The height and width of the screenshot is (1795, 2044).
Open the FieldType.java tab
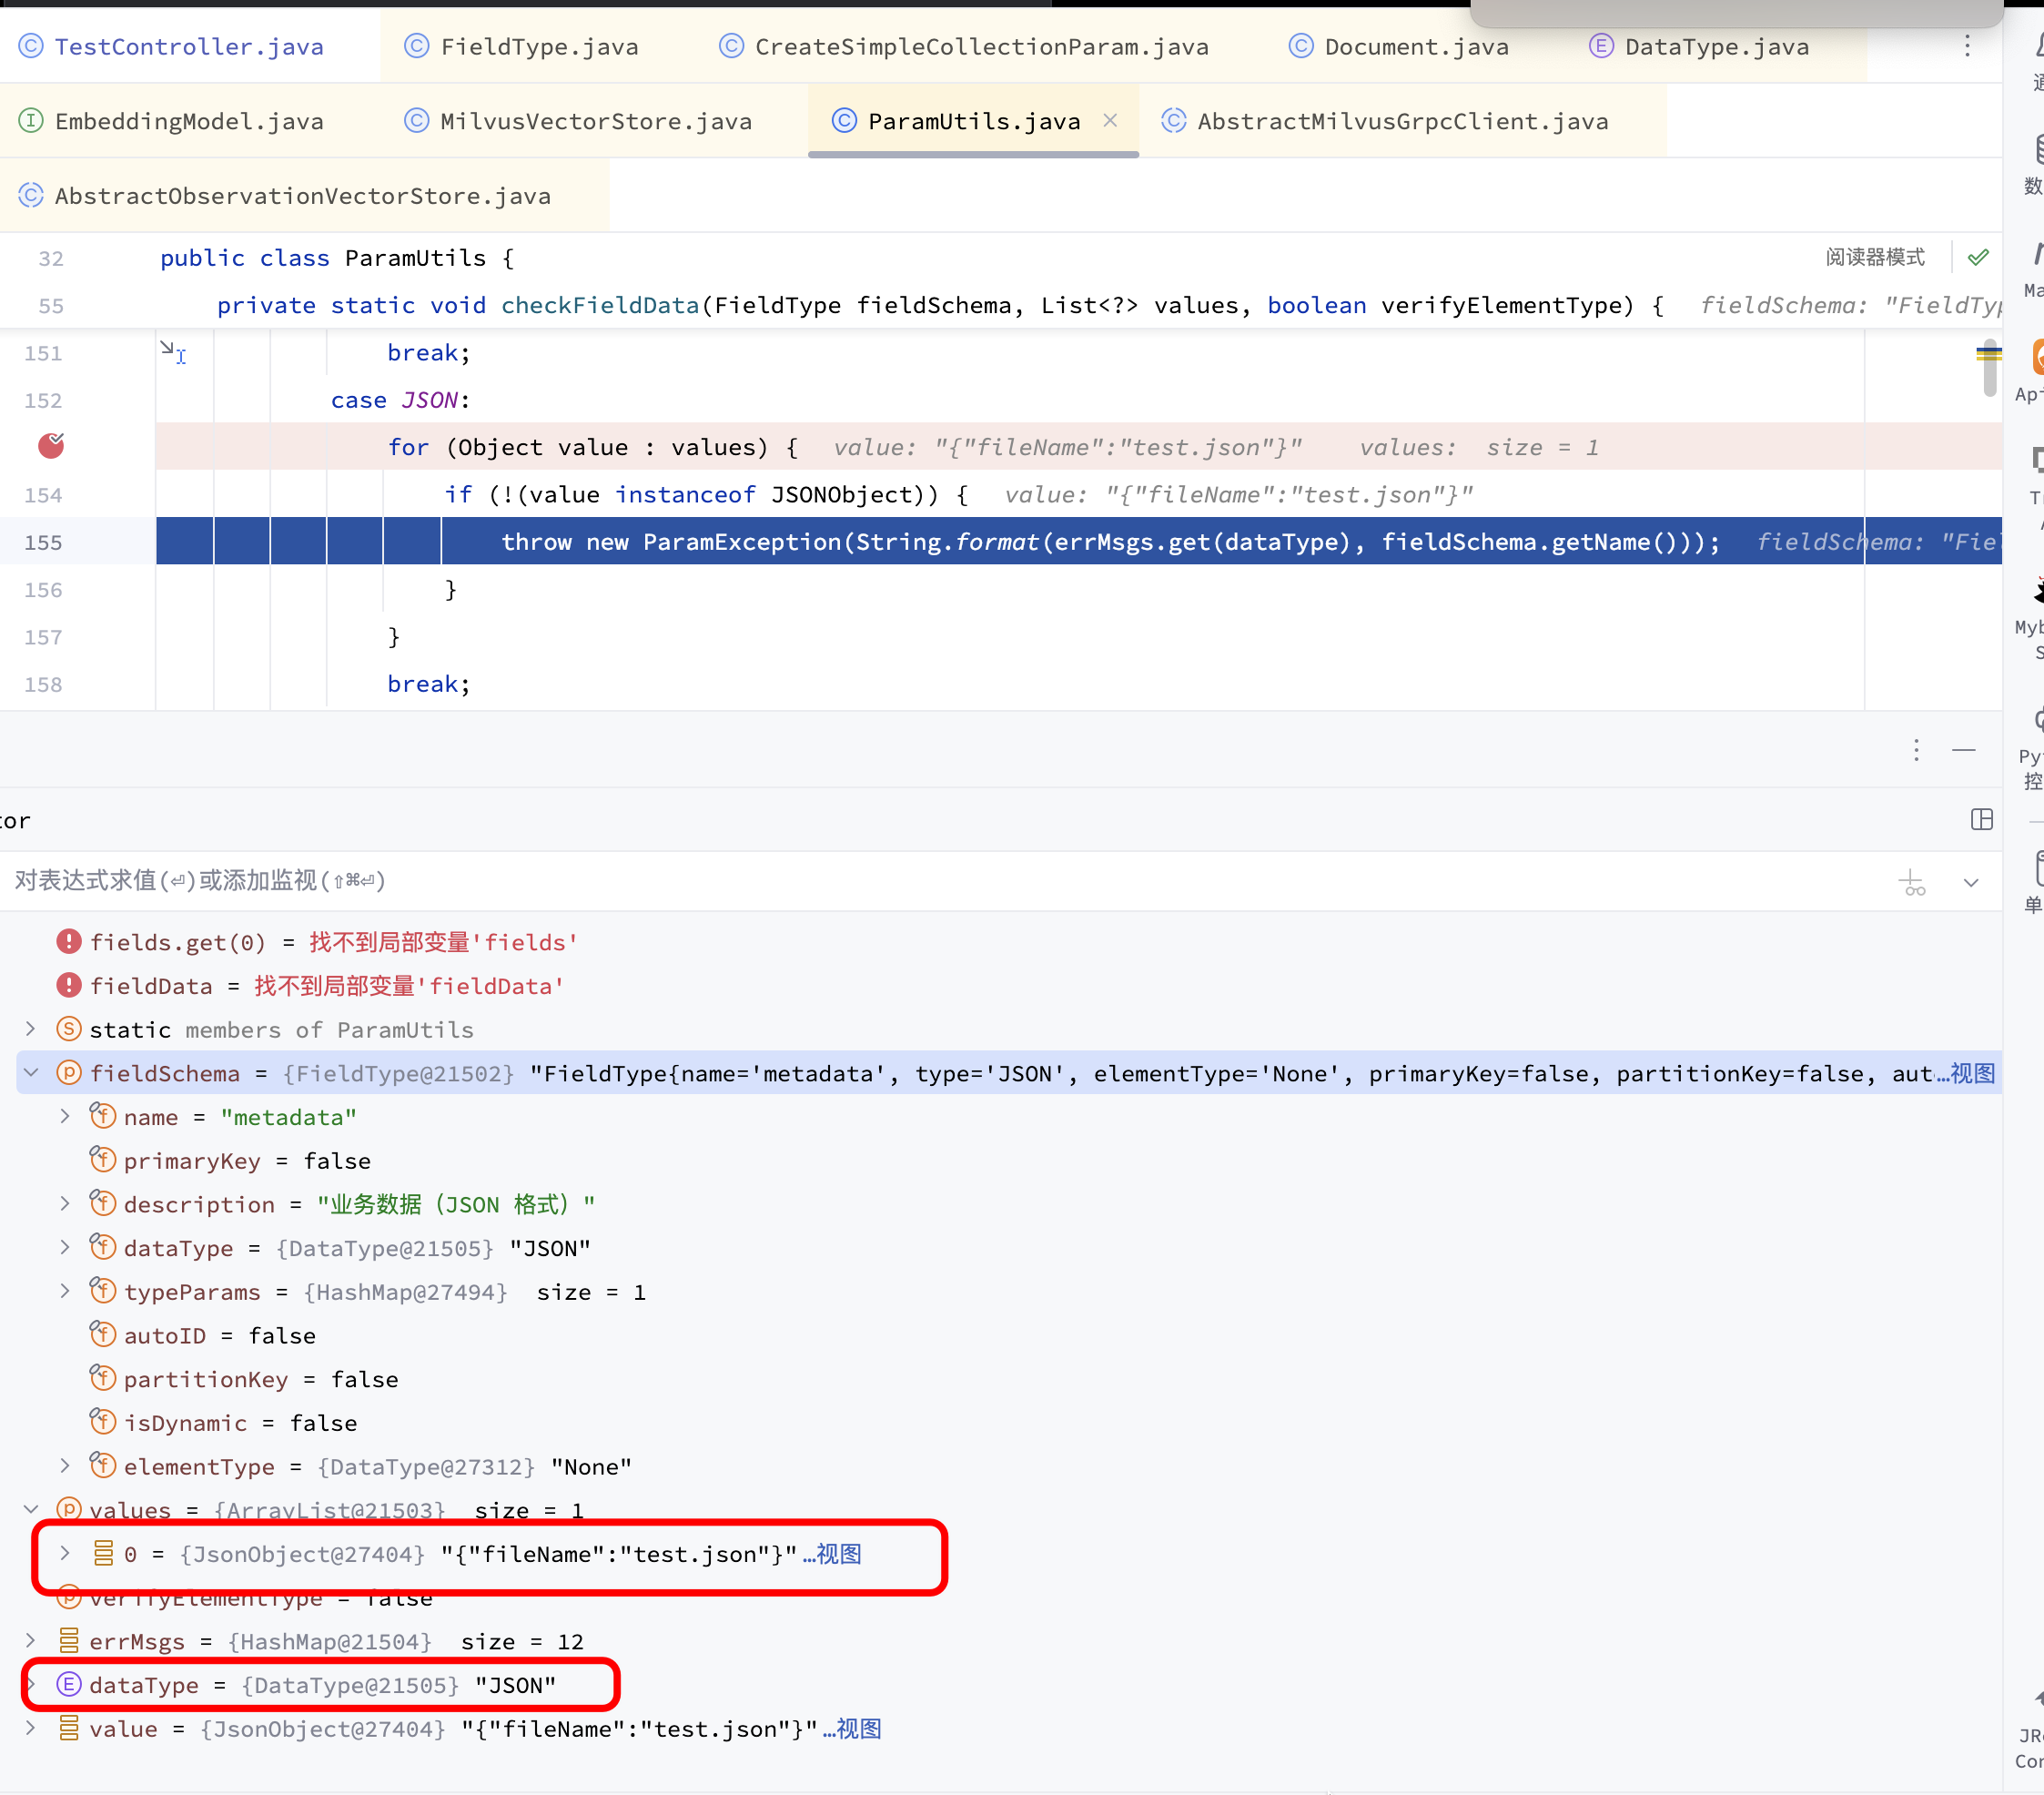point(521,47)
